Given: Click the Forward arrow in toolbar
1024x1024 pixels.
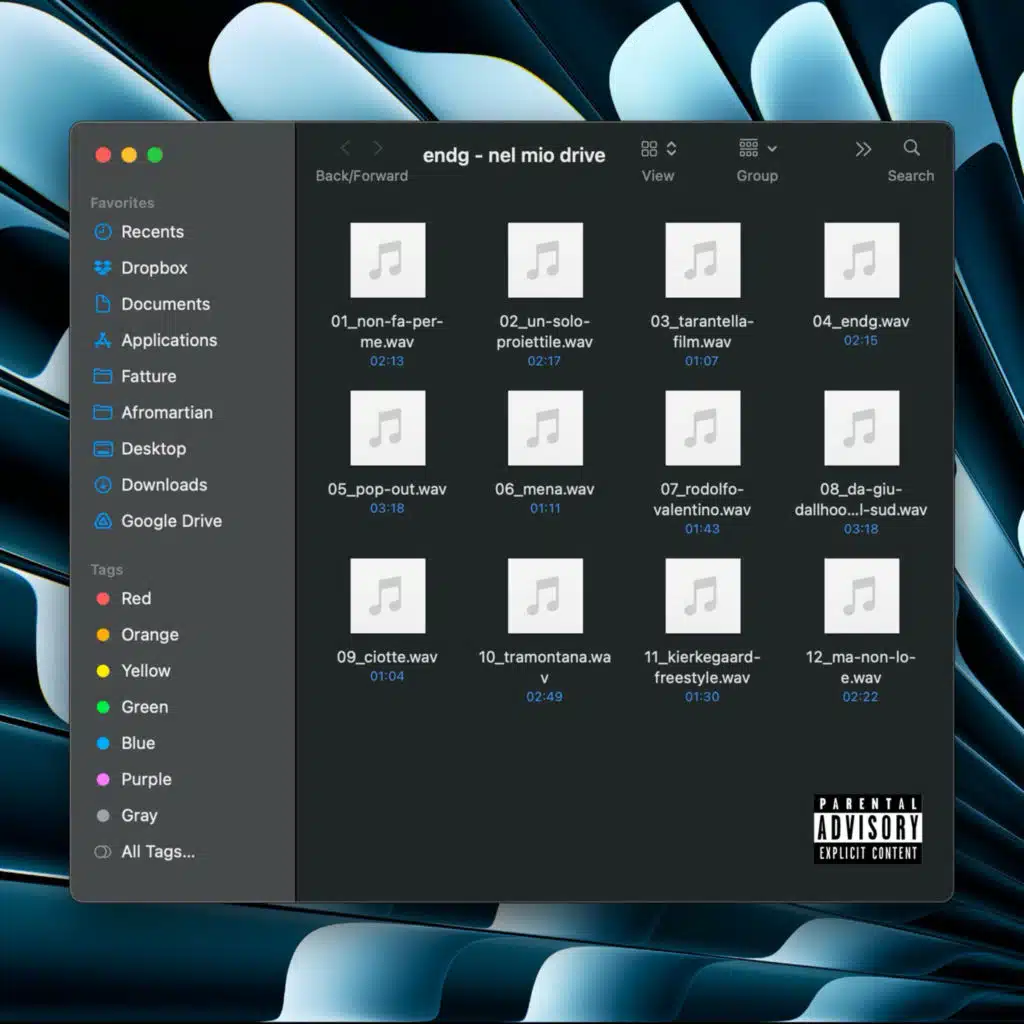Looking at the screenshot, I should pyautogui.click(x=378, y=148).
